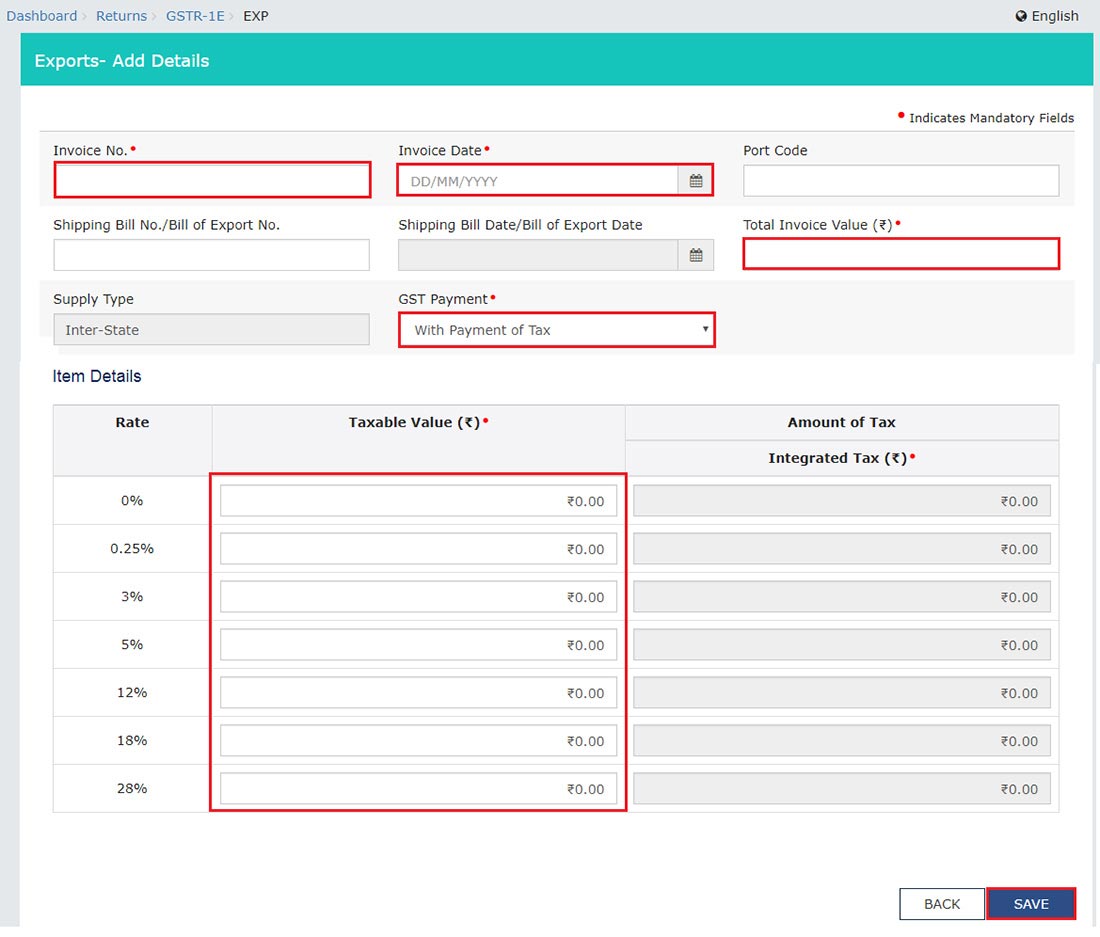1100x937 pixels.
Task: Click Taxable Value field for 18% rate
Action: click(x=418, y=741)
